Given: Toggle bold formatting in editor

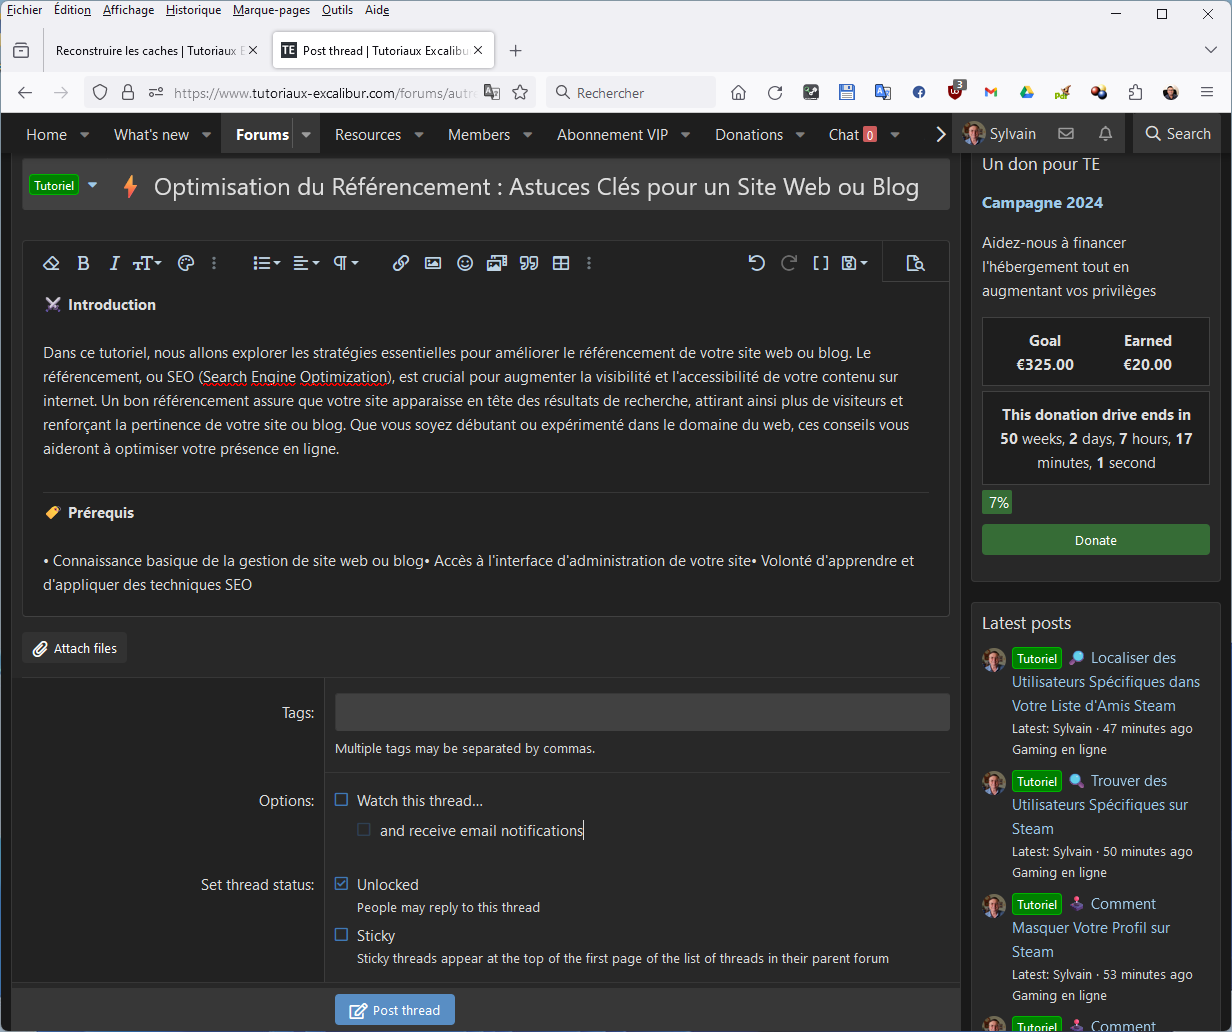Looking at the screenshot, I should (x=83, y=263).
